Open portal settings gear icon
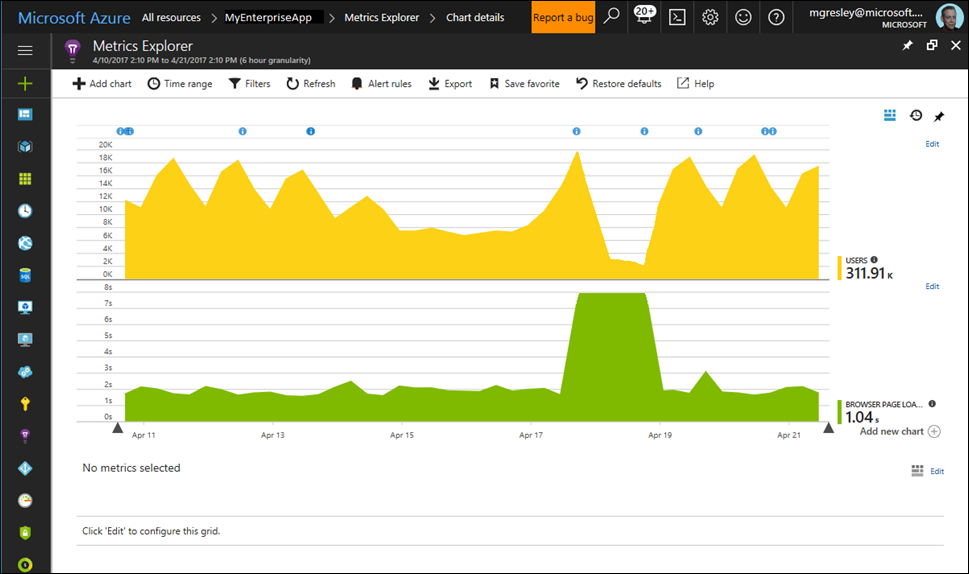Image resolution: width=969 pixels, height=574 pixels. [710, 17]
